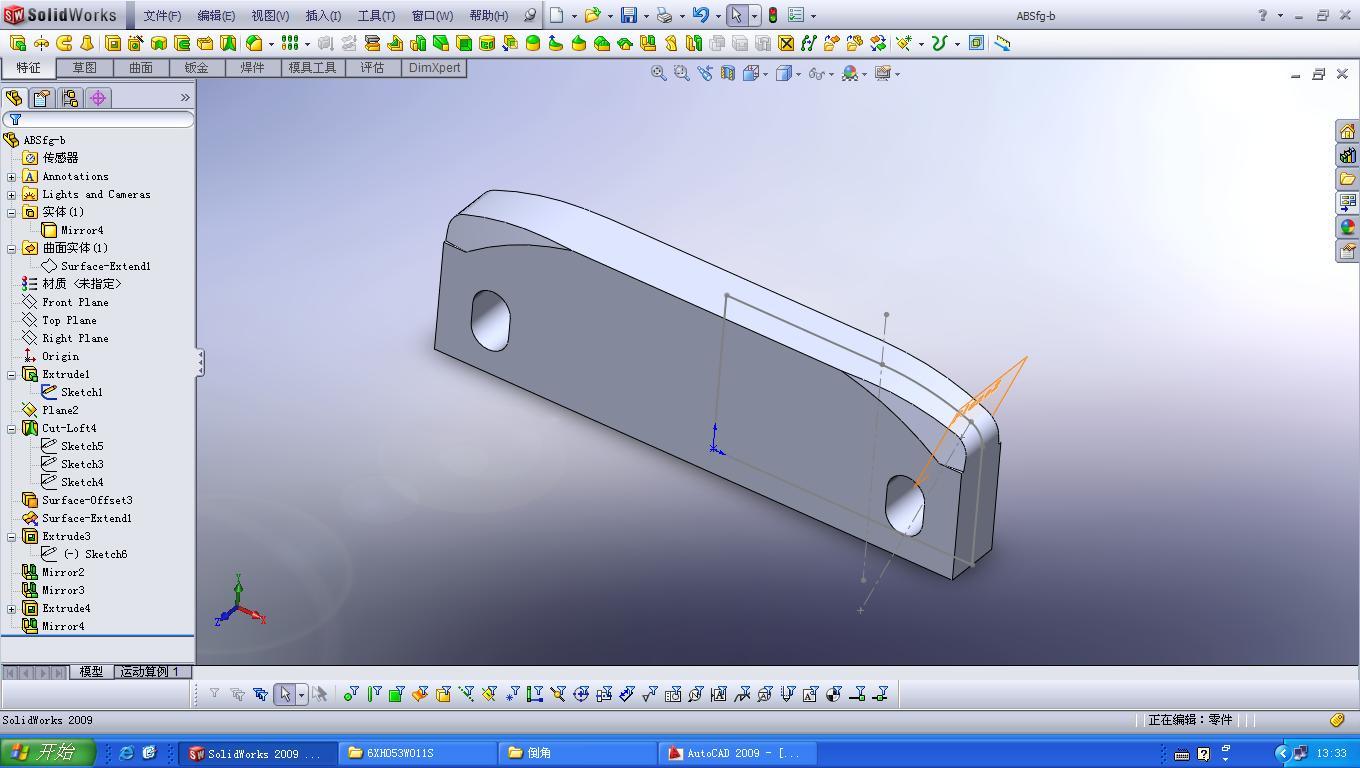Switch to AutoCAD 2009 taskbar button

coord(737,753)
